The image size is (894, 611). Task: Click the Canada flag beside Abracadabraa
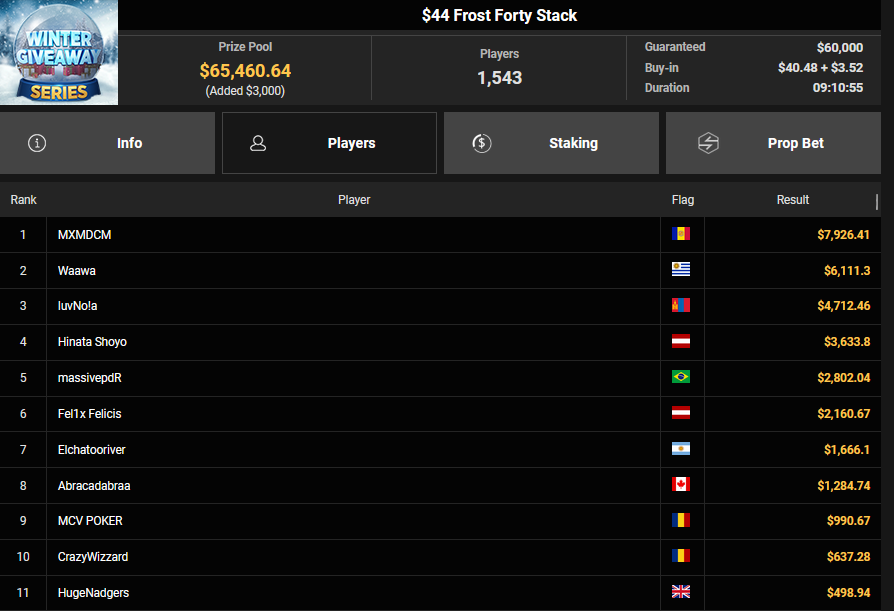(x=681, y=485)
